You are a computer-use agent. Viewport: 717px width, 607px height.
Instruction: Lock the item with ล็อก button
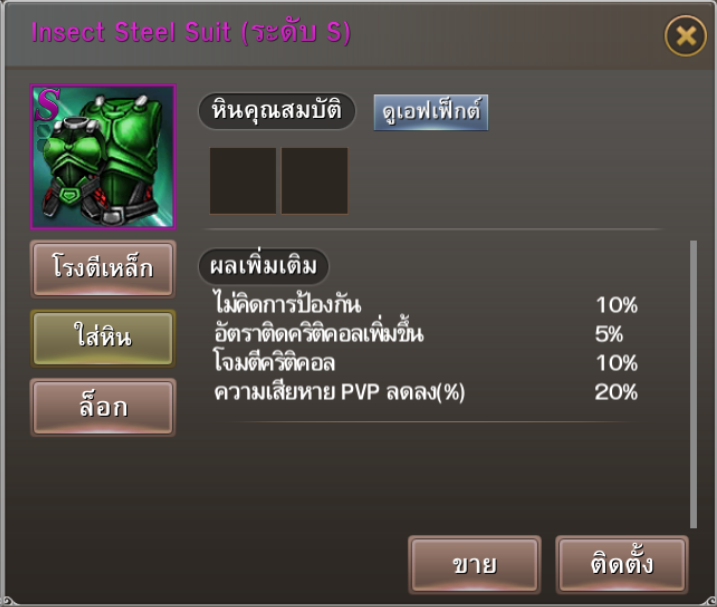(103, 407)
